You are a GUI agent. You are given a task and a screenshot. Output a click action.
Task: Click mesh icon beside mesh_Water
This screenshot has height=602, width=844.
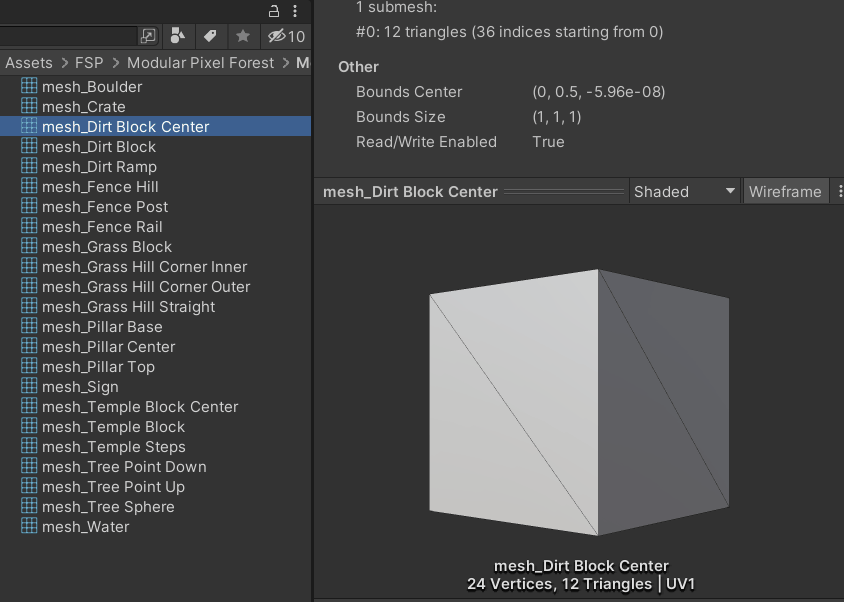pos(29,526)
